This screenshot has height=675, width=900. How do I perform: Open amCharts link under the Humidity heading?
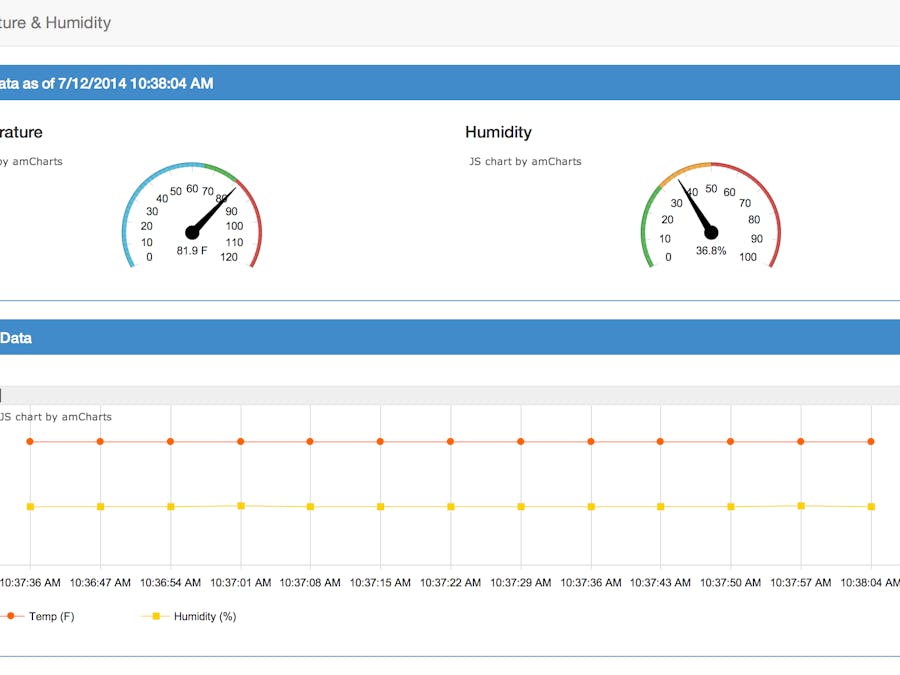coord(525,161)
